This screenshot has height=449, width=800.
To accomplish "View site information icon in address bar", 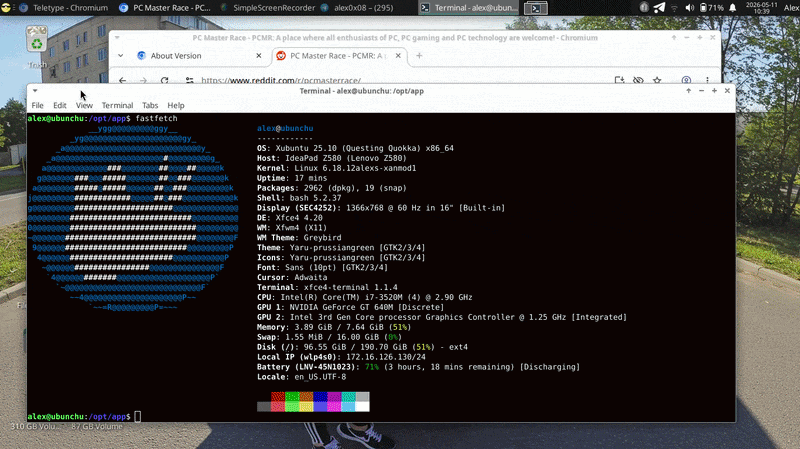I will tap(189, 80).
